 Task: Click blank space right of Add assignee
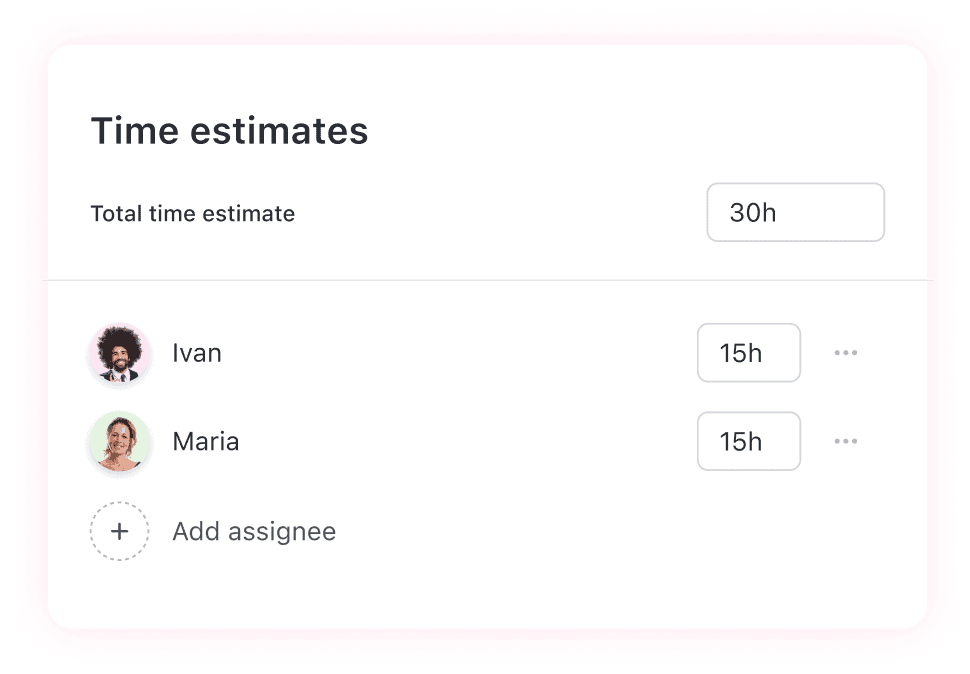click(x=600, y=531)
